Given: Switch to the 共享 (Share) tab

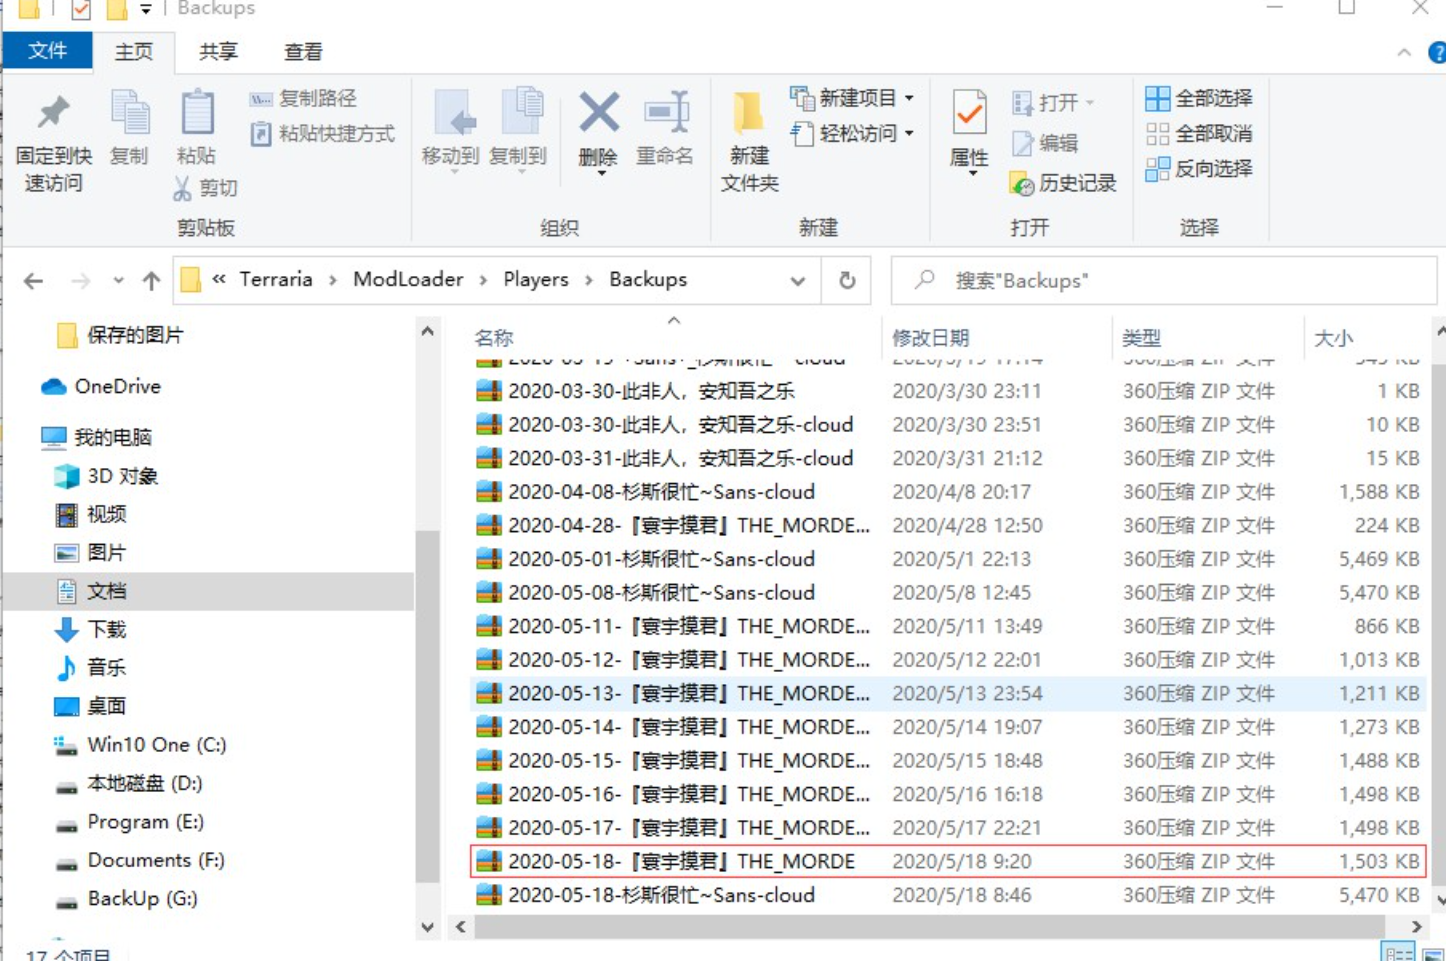Looking at the screenshot, I should 218,52.
